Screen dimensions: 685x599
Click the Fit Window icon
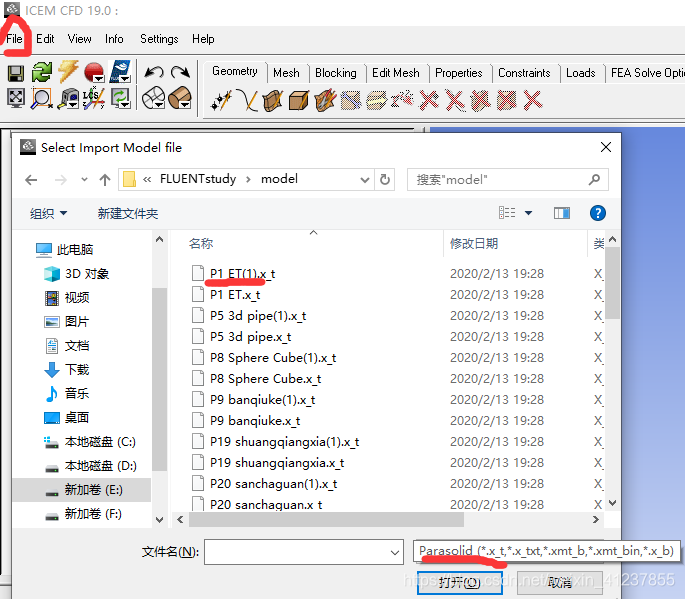pos(16,98)
